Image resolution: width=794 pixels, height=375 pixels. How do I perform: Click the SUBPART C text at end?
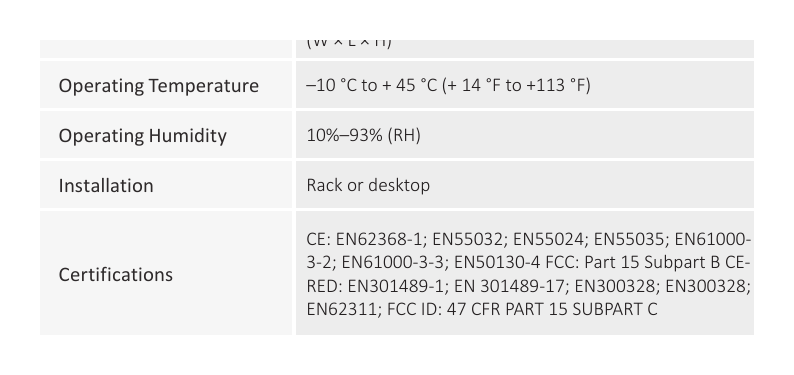click(615, 309)
